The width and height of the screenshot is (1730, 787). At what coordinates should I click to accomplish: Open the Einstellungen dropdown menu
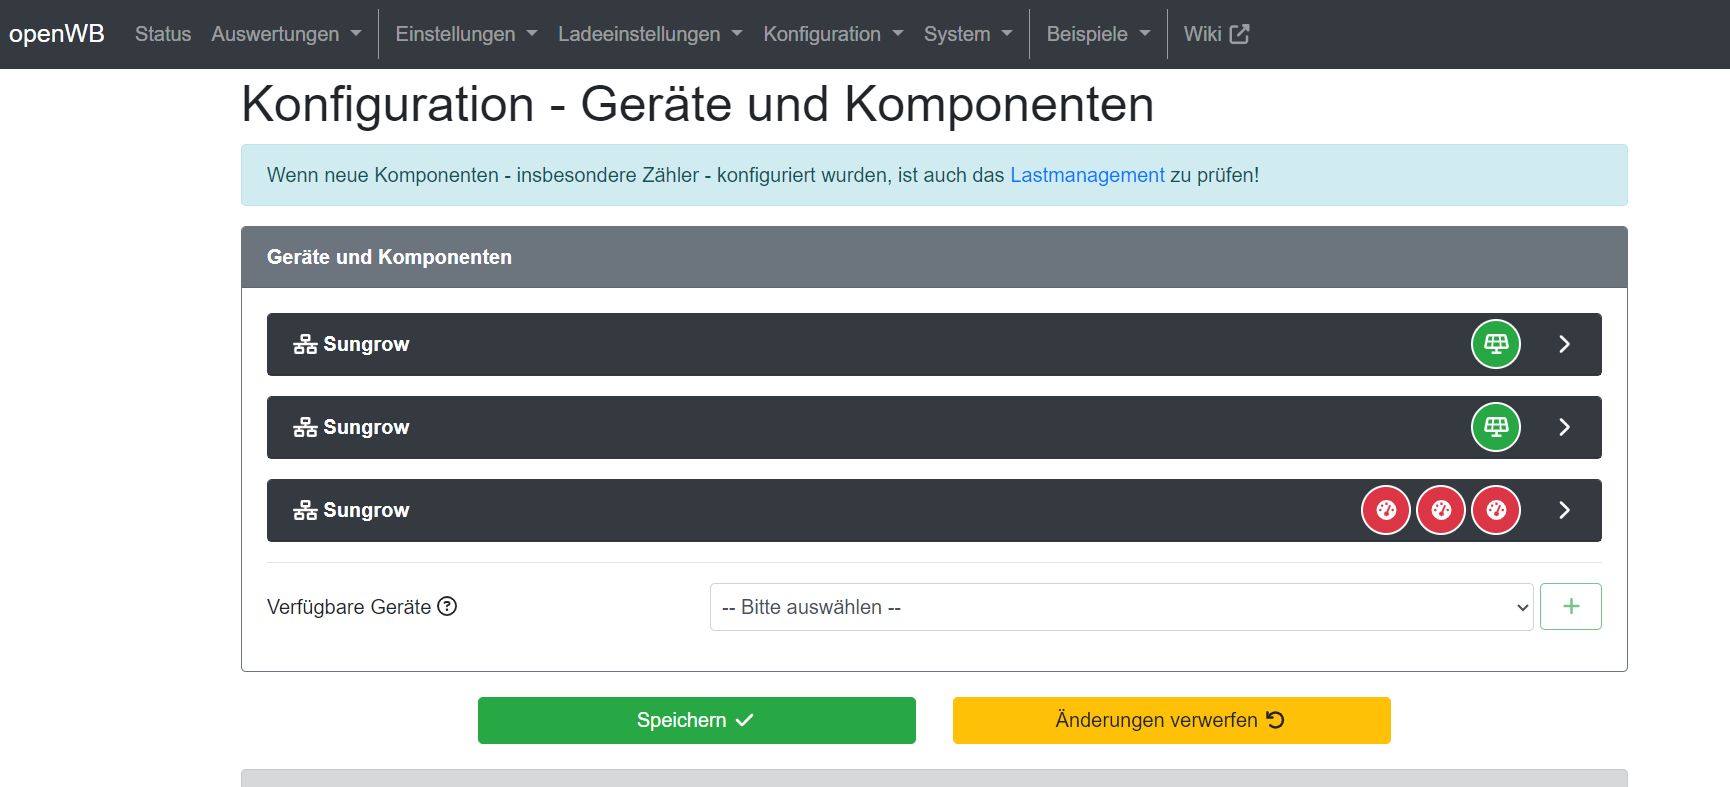pyautogui.click(x=466, y=34)
